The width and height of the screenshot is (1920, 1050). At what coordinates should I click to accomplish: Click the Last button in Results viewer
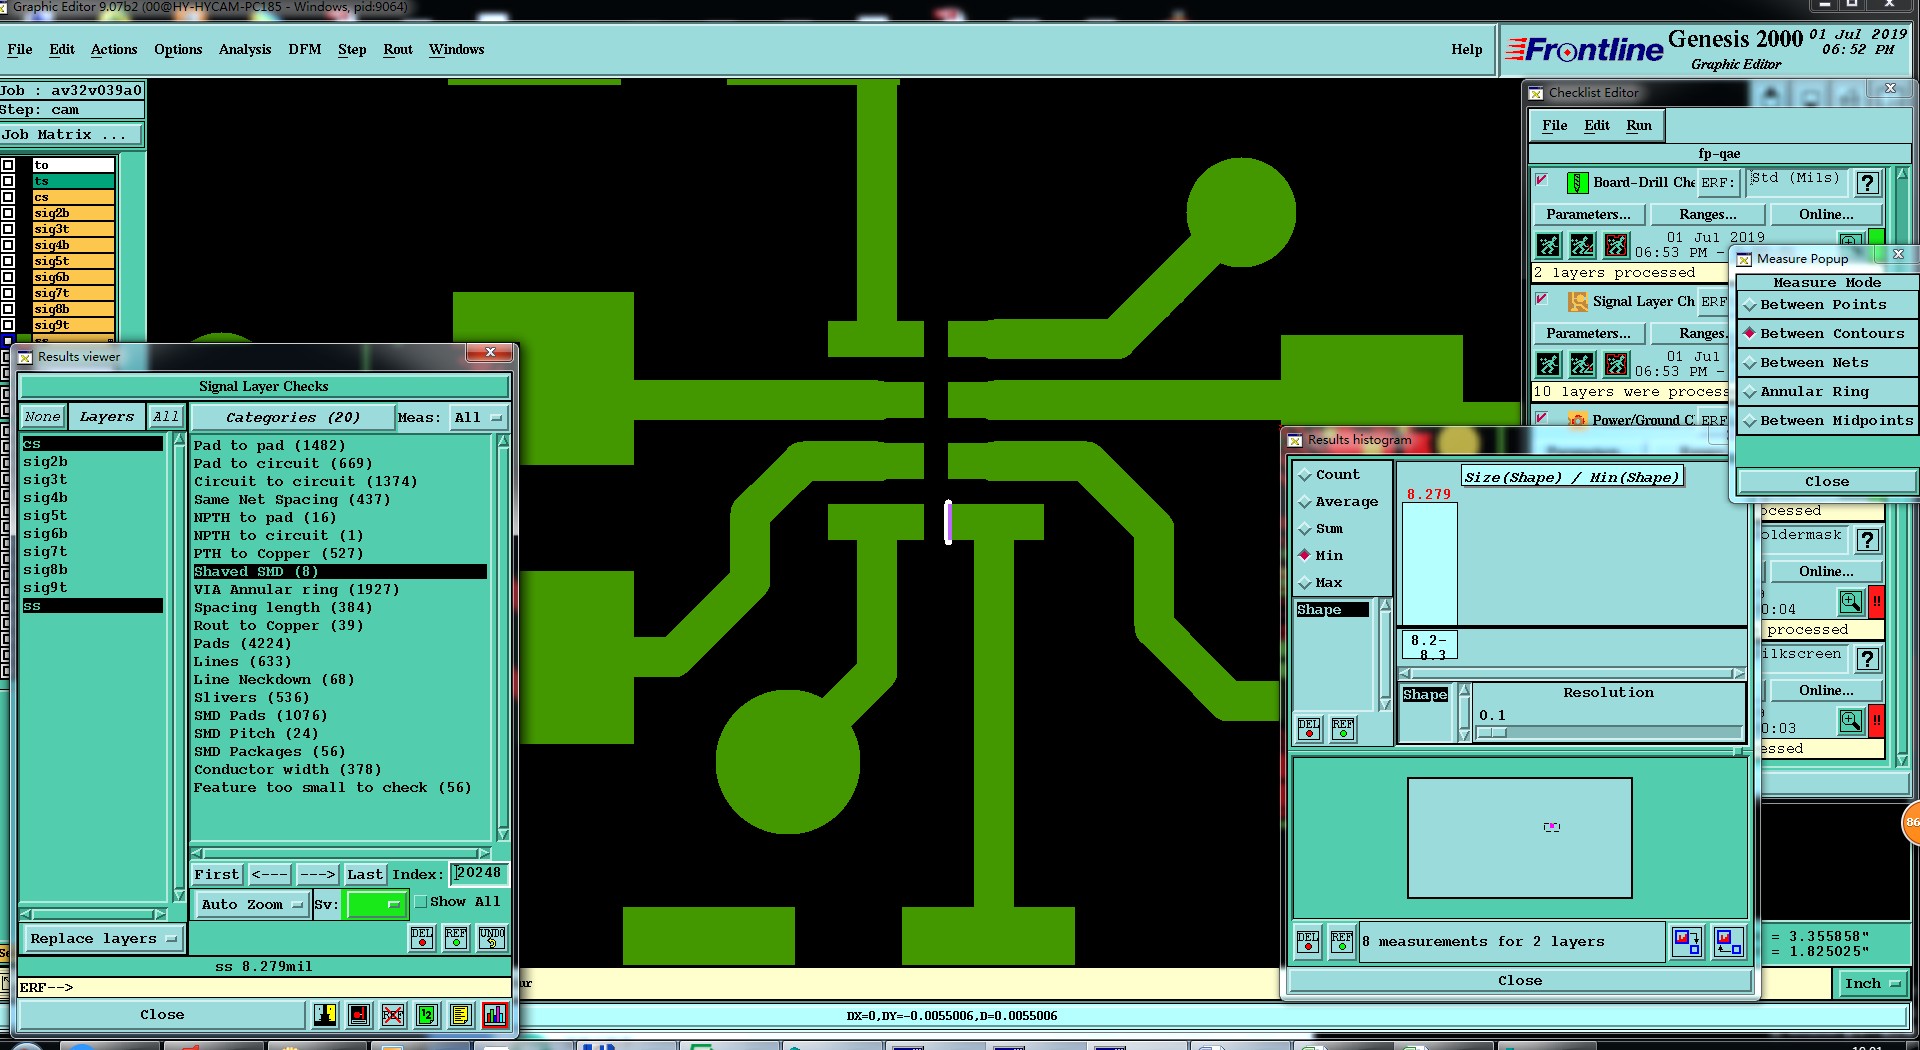tap(365, 875)
